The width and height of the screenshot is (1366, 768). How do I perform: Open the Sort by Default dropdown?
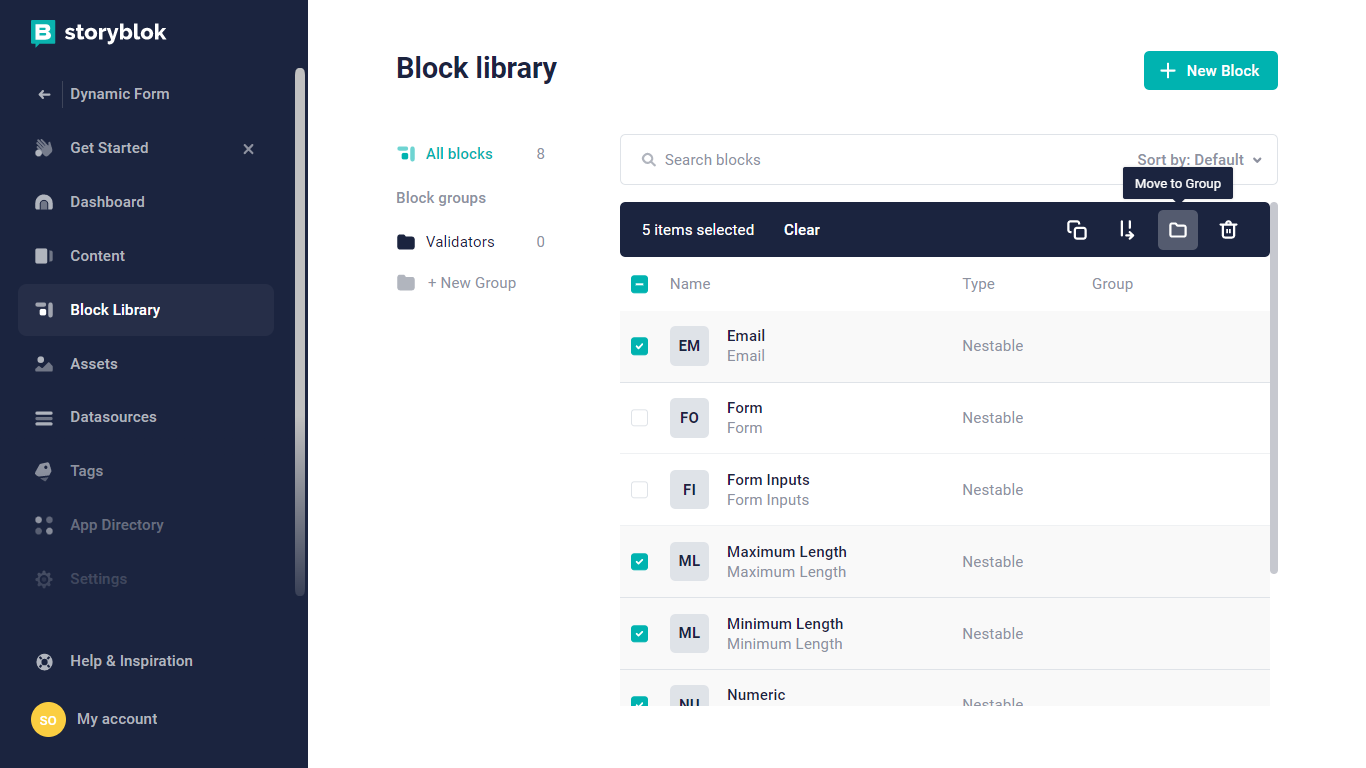1199,160
